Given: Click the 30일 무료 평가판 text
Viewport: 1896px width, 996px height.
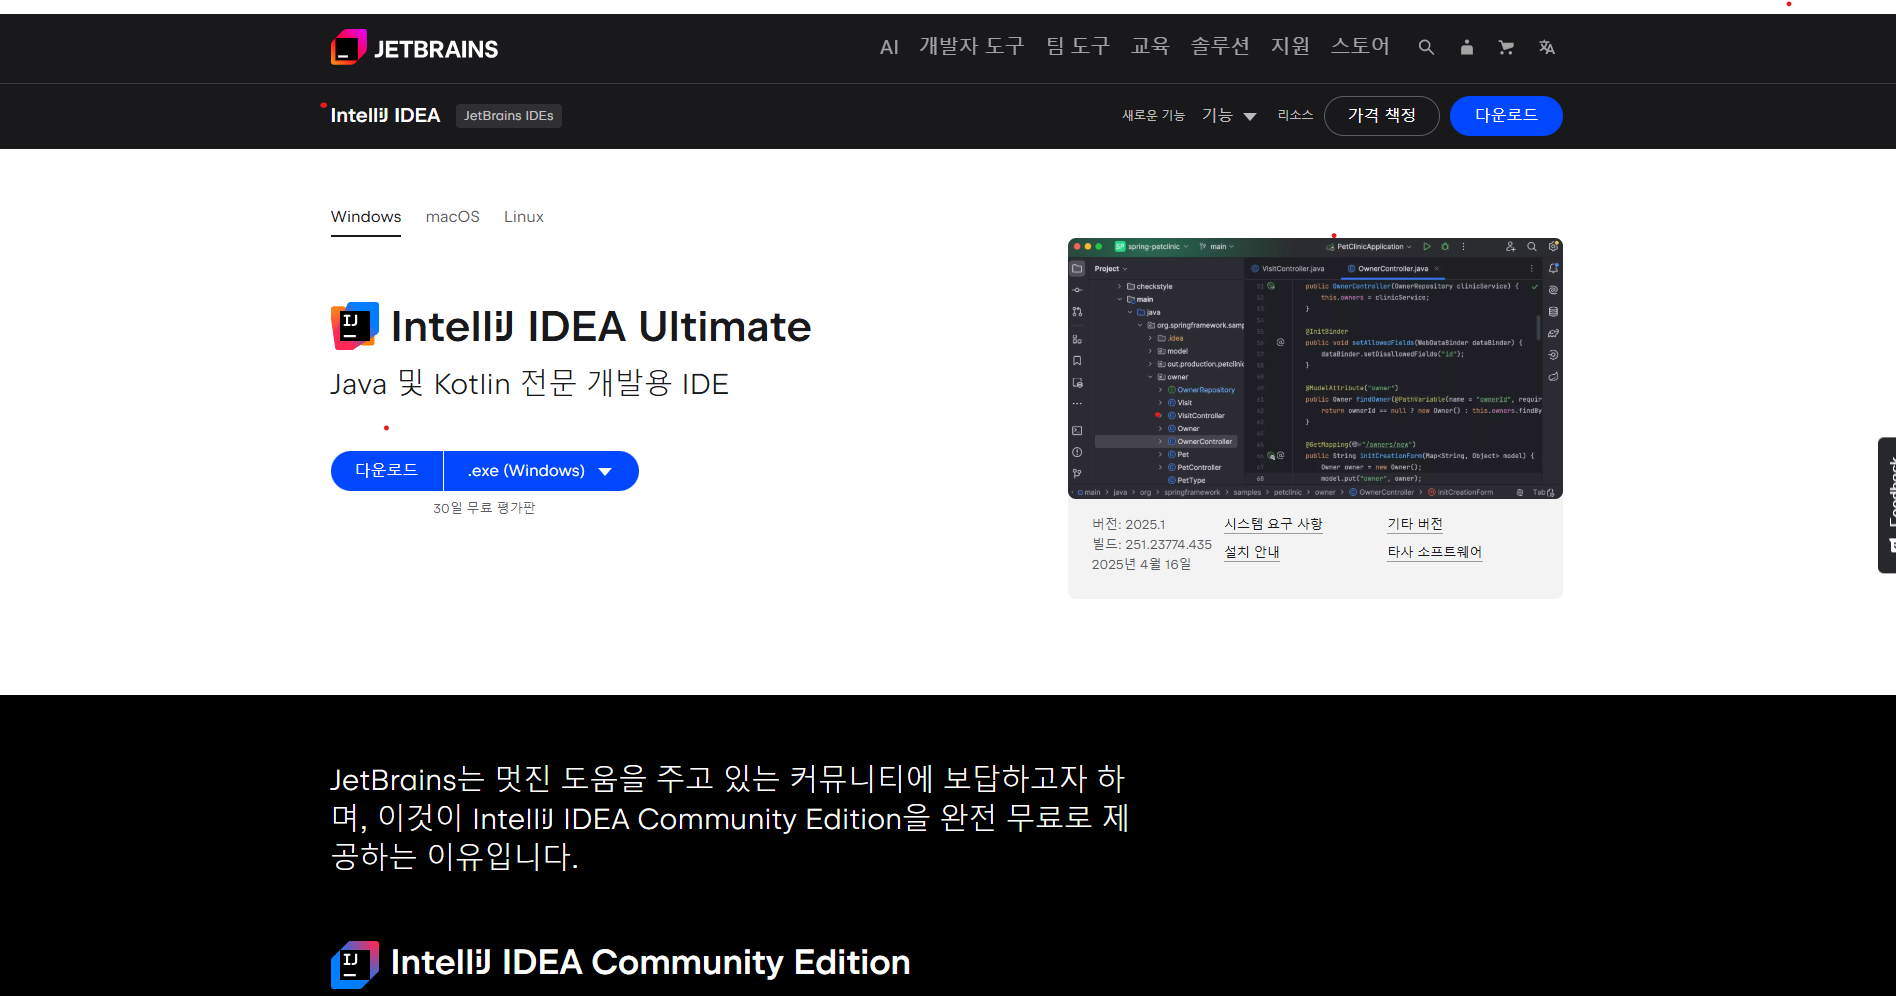Looking at the screenshot, I should point(484,508).
